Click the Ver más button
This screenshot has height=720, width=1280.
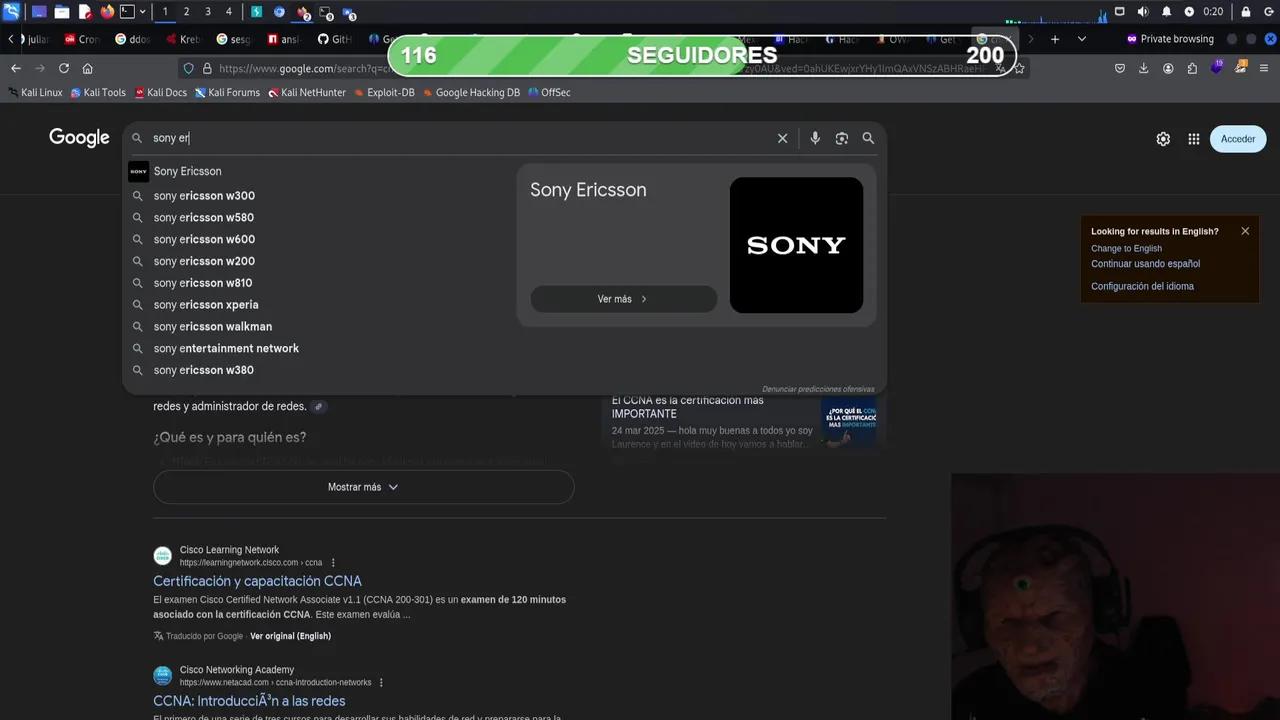(x=623, y=299)
